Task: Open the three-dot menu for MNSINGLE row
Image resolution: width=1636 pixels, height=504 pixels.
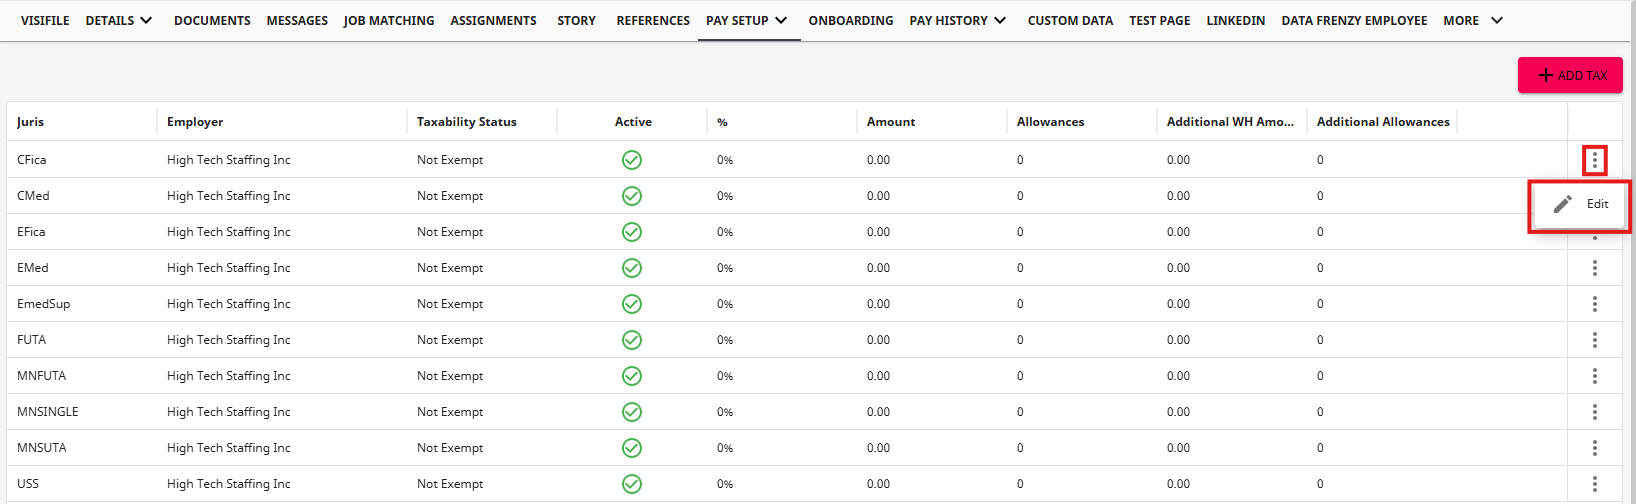Action: point(1594,412)
